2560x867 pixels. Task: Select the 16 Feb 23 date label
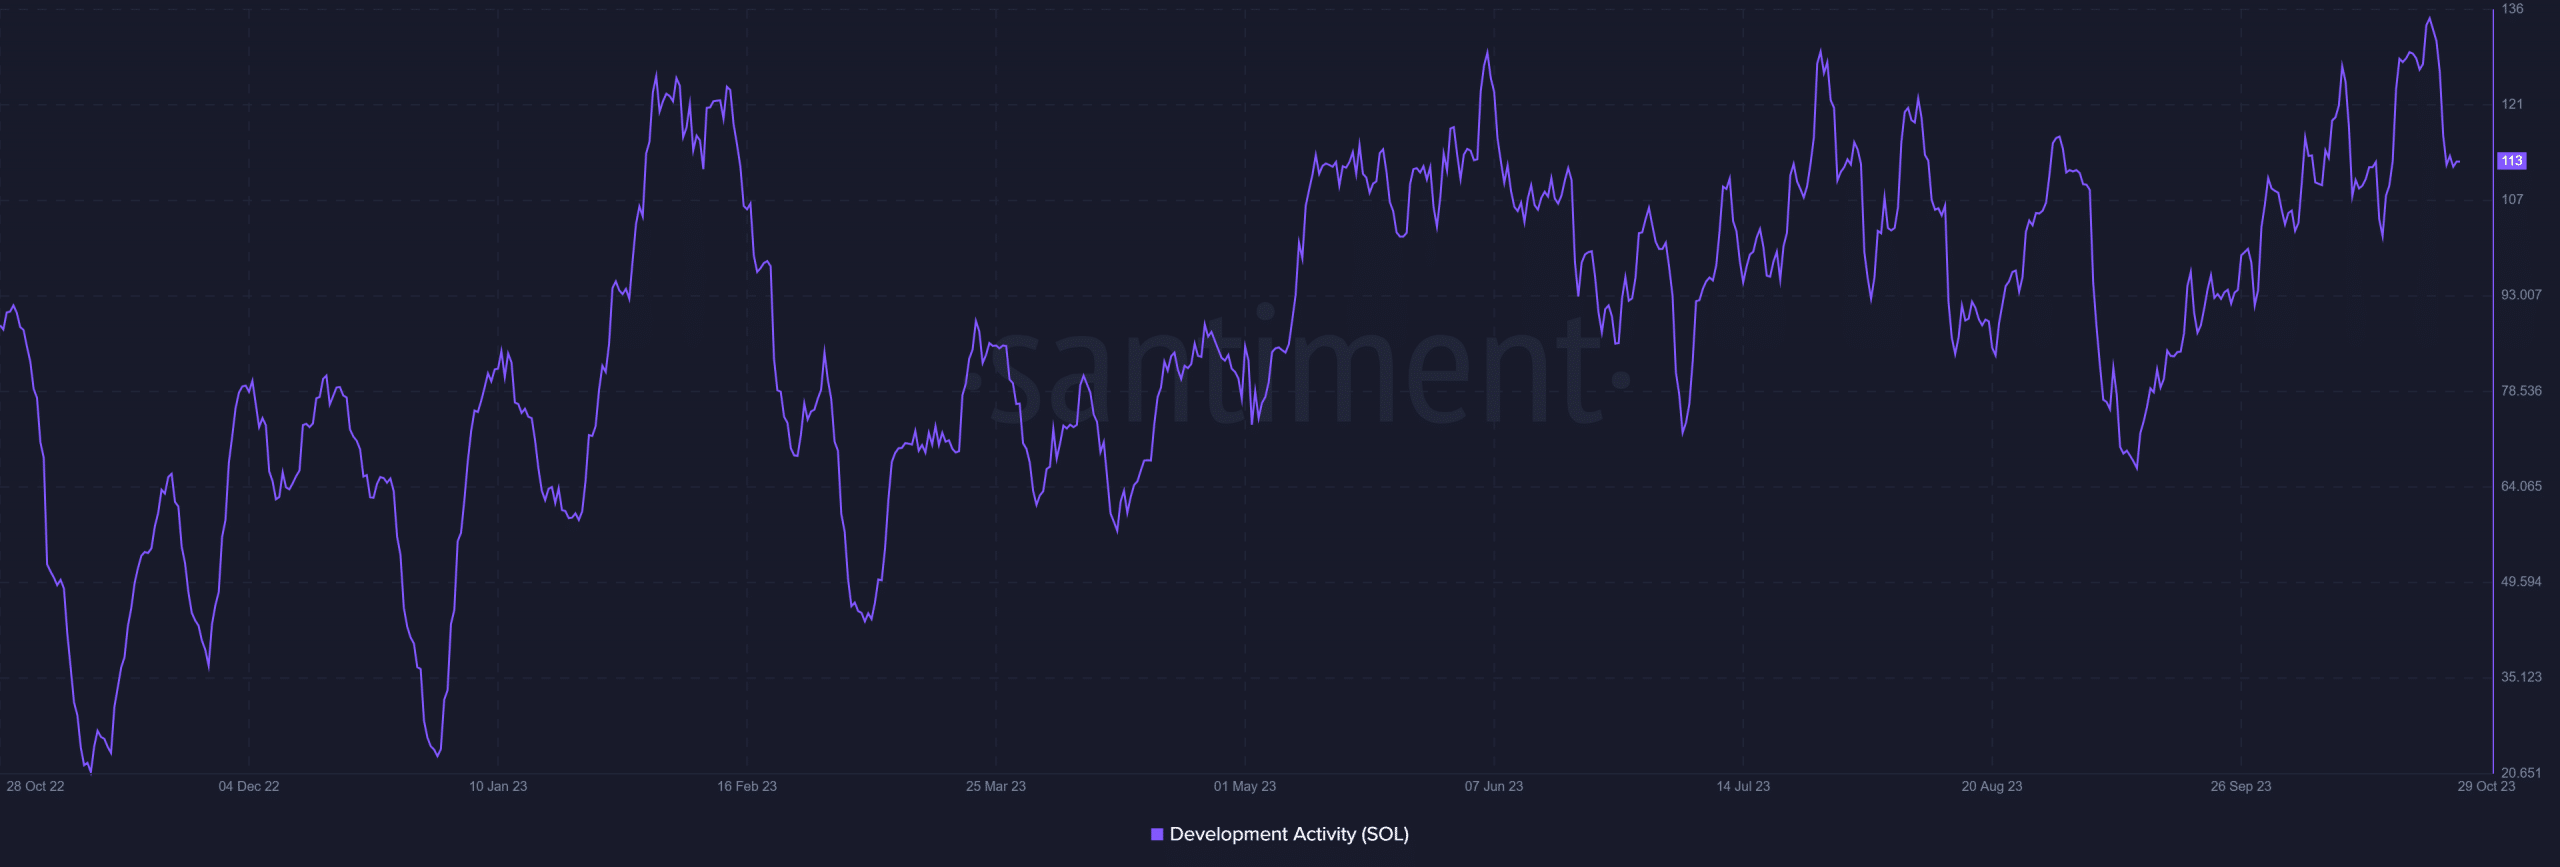[x=747, y=786]
